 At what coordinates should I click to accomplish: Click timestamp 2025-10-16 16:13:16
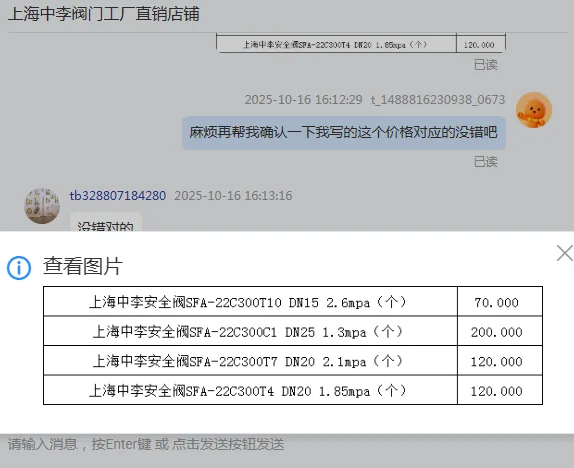point(233,196)
